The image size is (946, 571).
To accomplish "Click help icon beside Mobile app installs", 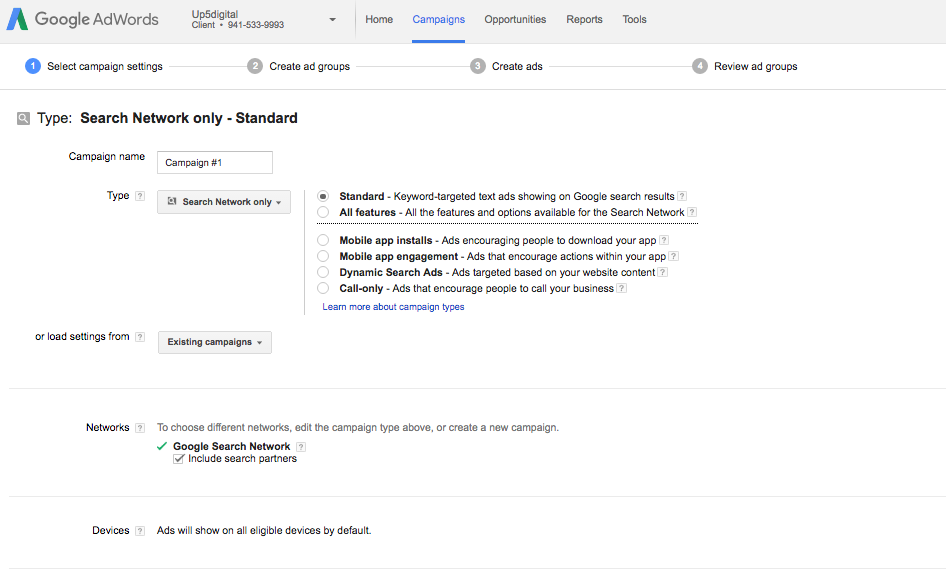I will coord(663,241).
